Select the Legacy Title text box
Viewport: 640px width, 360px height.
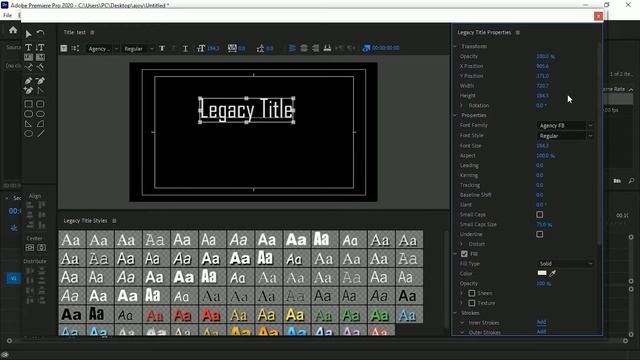[247, 110]
